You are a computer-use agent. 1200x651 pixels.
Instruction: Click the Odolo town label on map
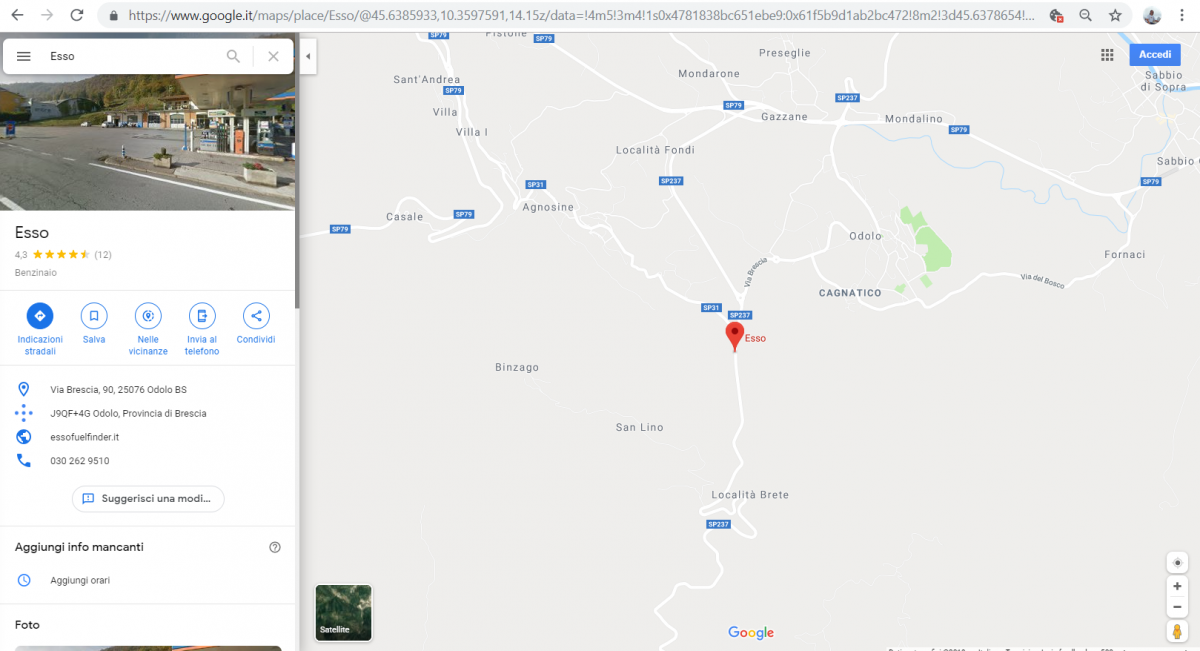(865, 237)
